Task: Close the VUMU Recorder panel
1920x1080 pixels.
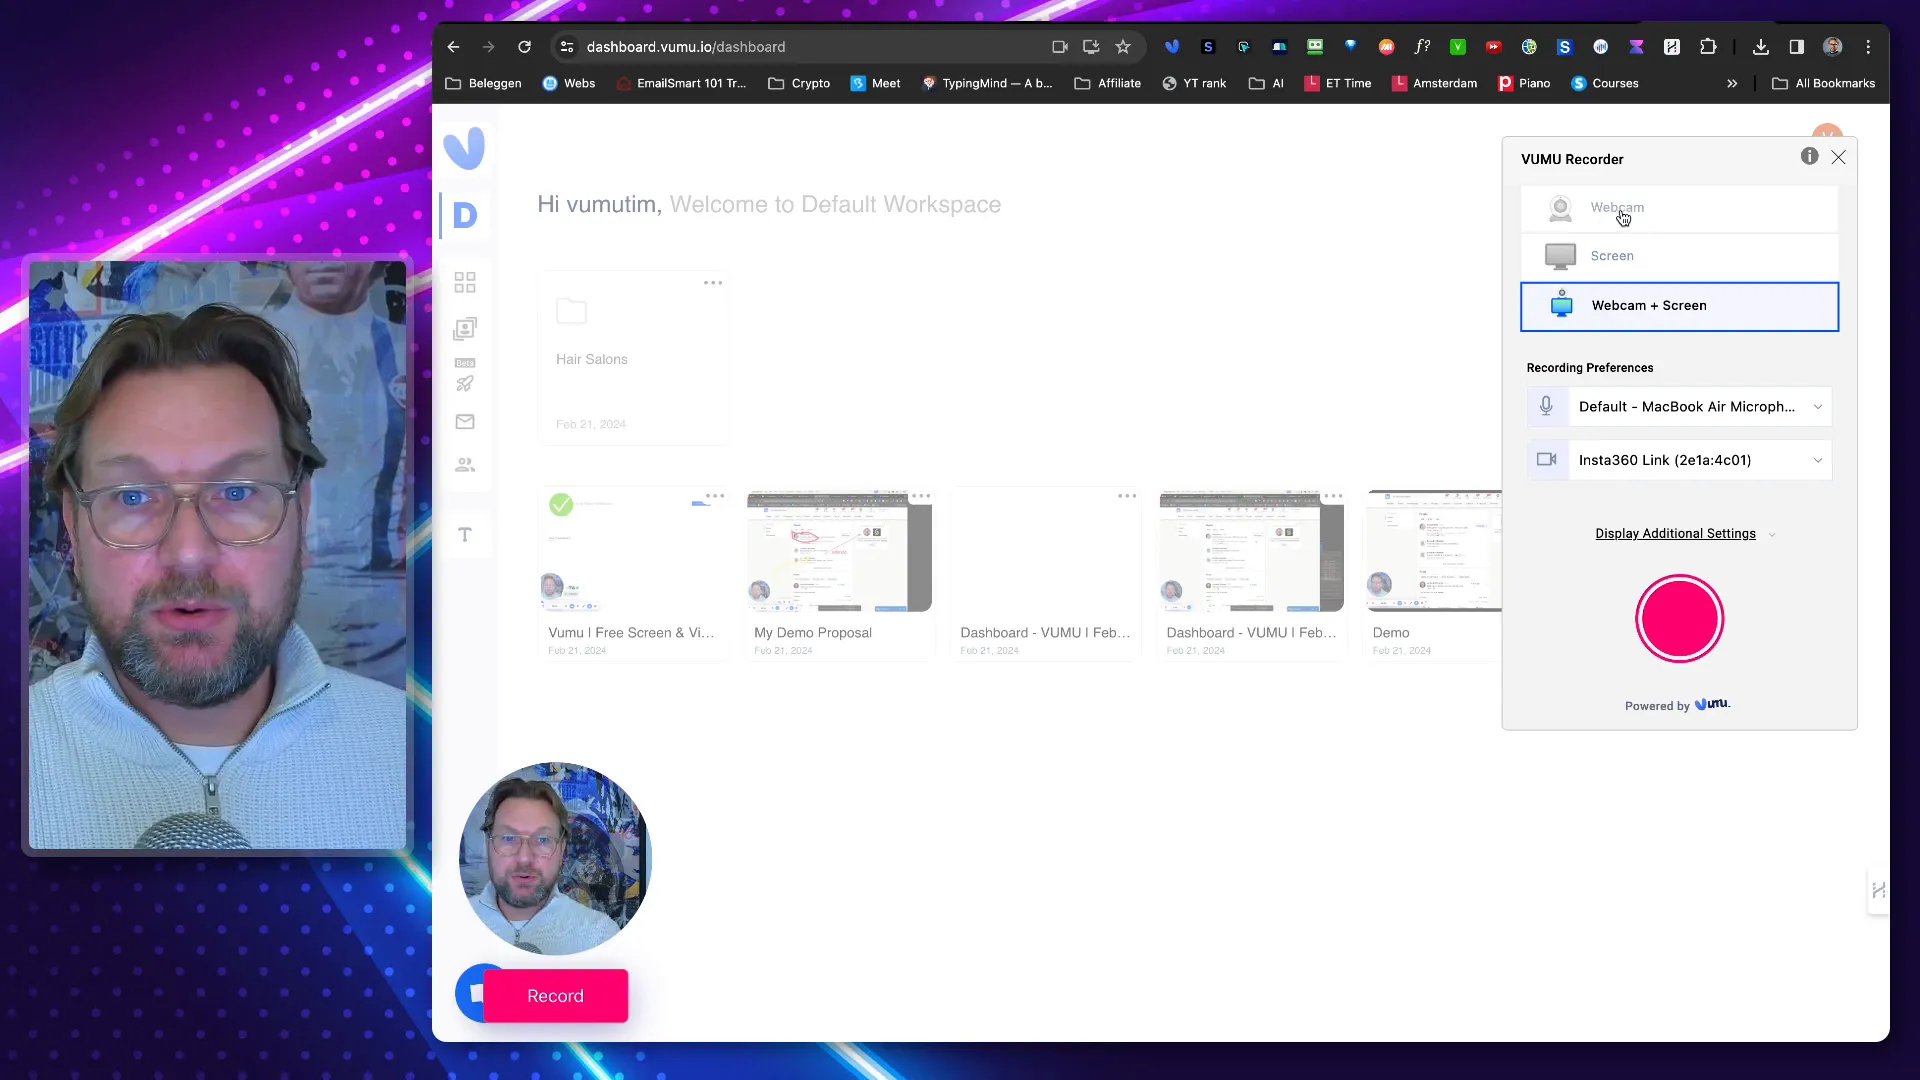Action: (x=1838, y=157)
